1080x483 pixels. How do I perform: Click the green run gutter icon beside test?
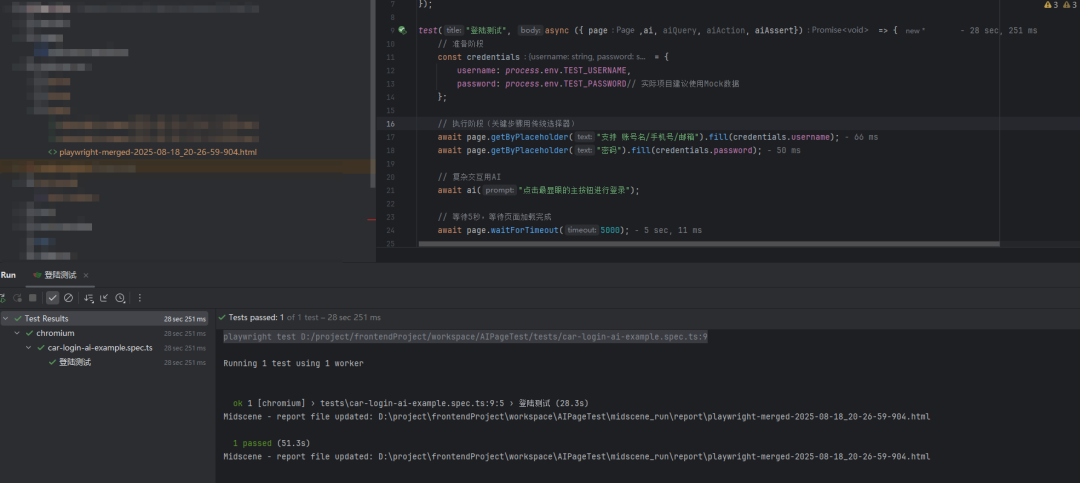[403, 30]
